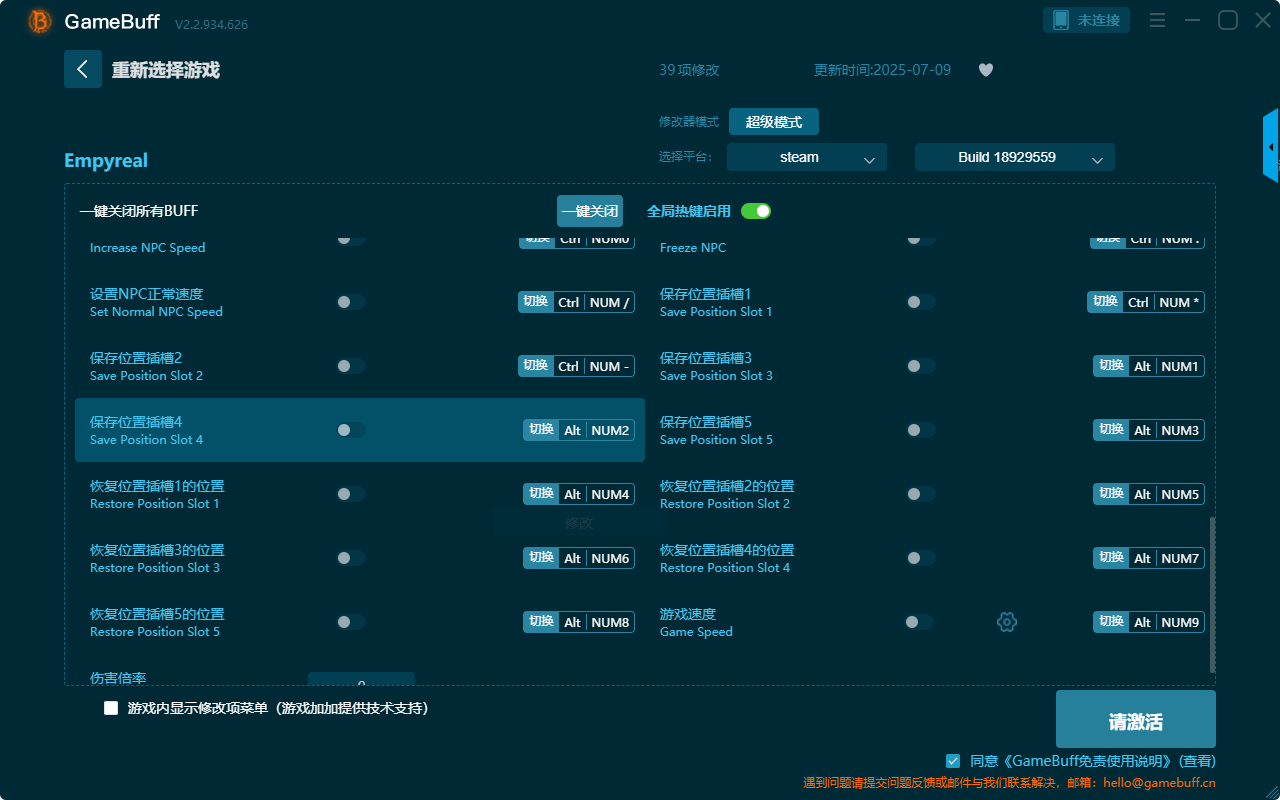Open the steam platform dropdown
This screenshot has height=800, width=1280.
806,157
